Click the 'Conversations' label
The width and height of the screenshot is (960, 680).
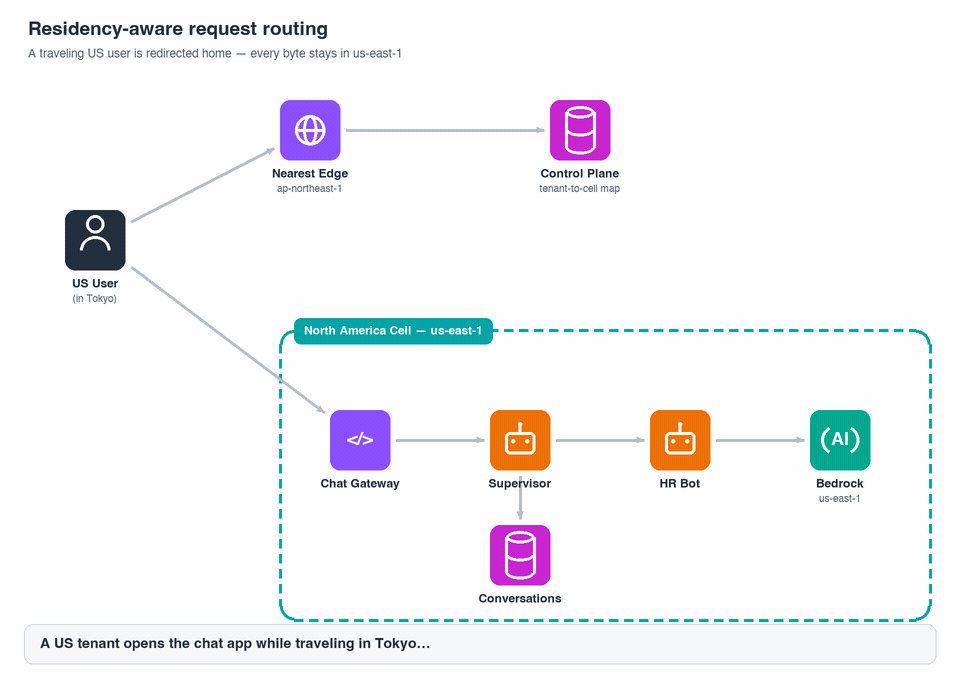point(520,599)
